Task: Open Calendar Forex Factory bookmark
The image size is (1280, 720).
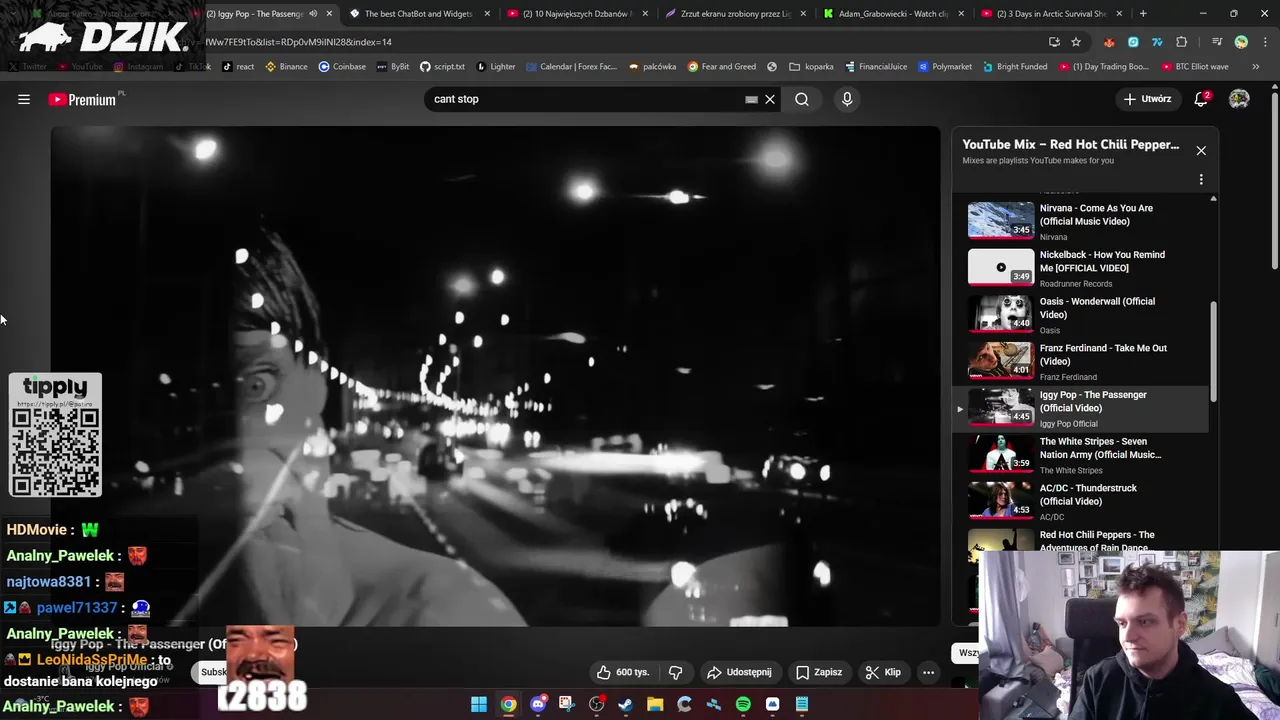Action: 571,66
